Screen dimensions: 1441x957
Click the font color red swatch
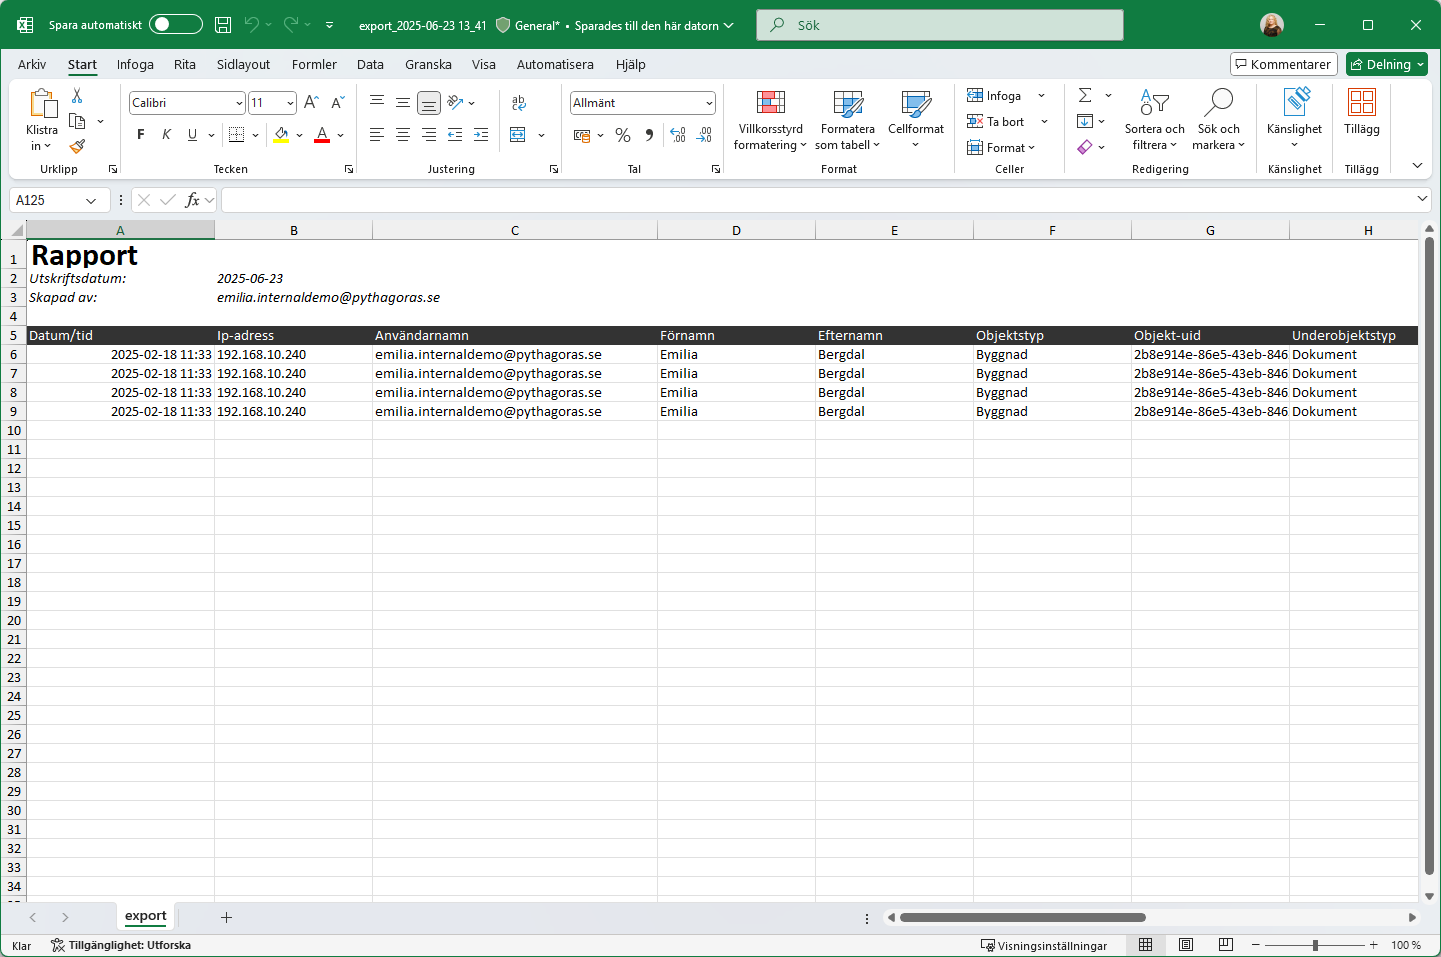click(322, 135)
